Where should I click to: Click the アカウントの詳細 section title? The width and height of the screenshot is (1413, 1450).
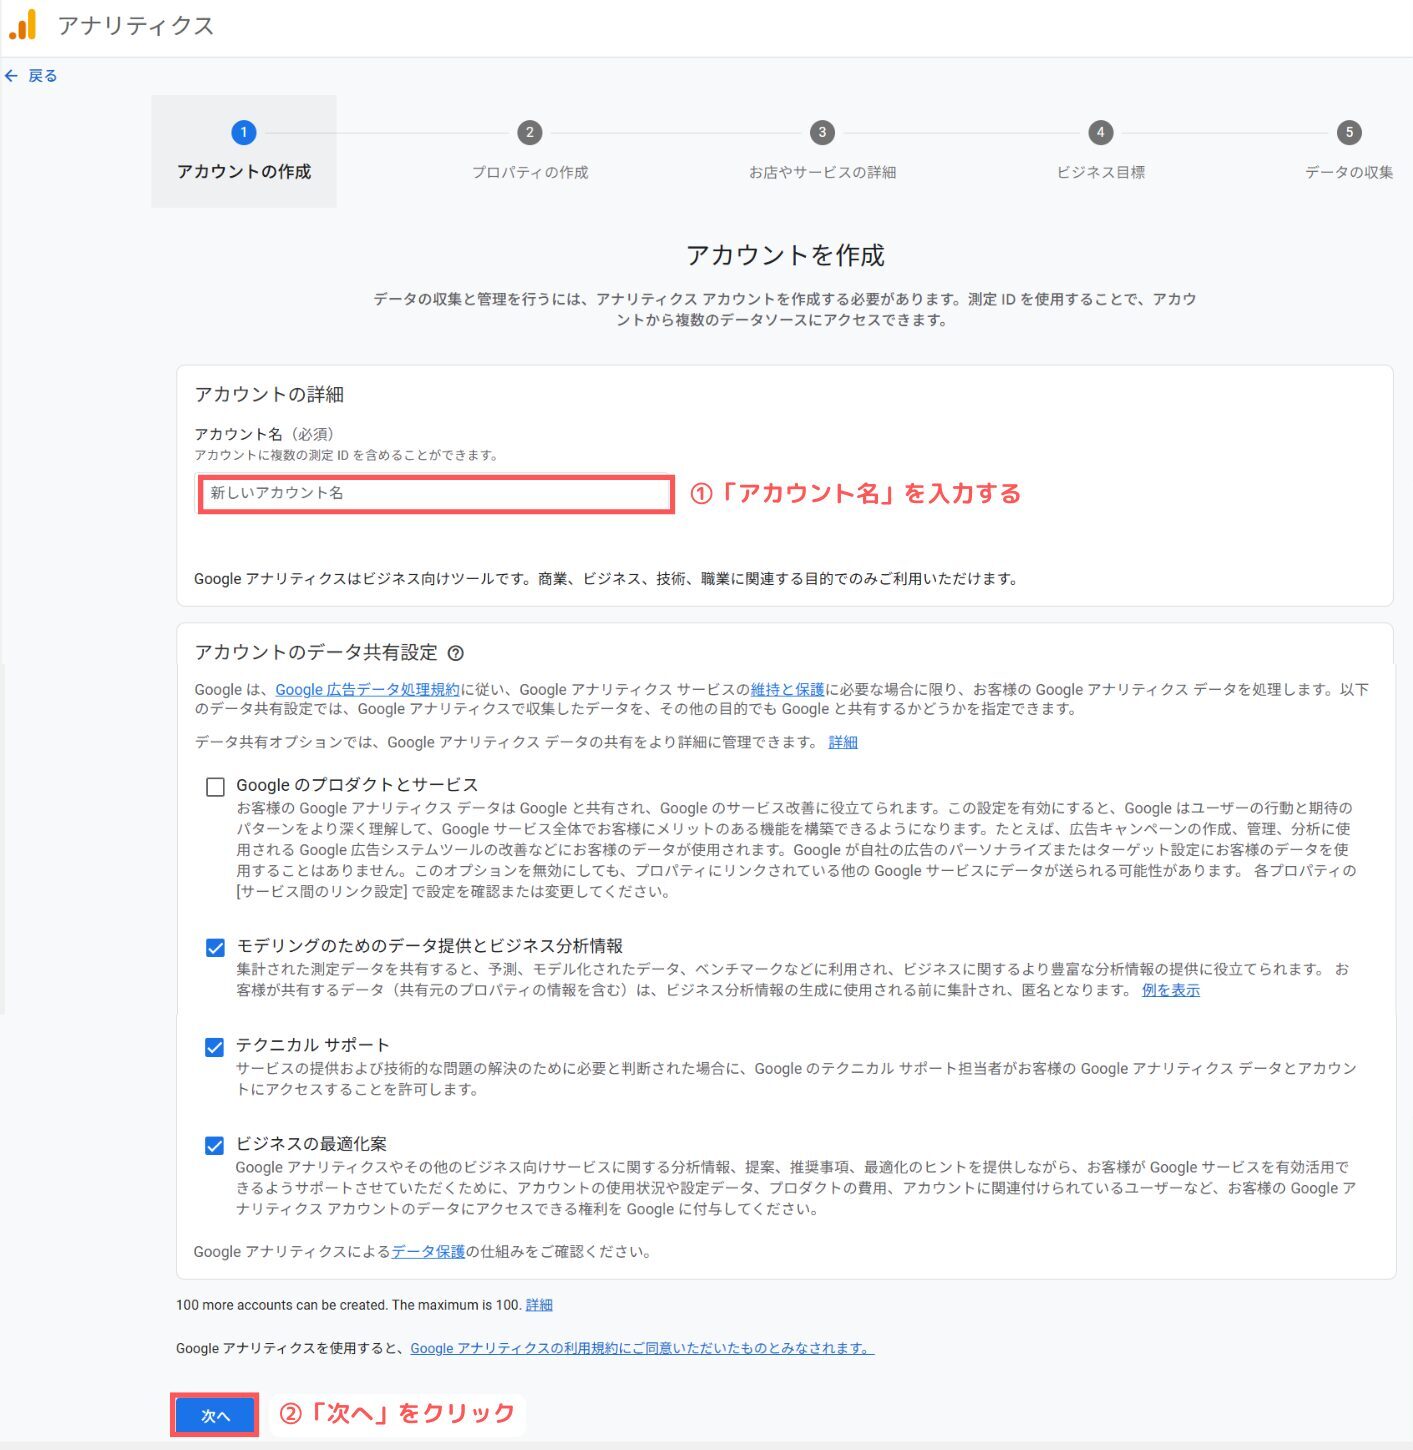269,395
